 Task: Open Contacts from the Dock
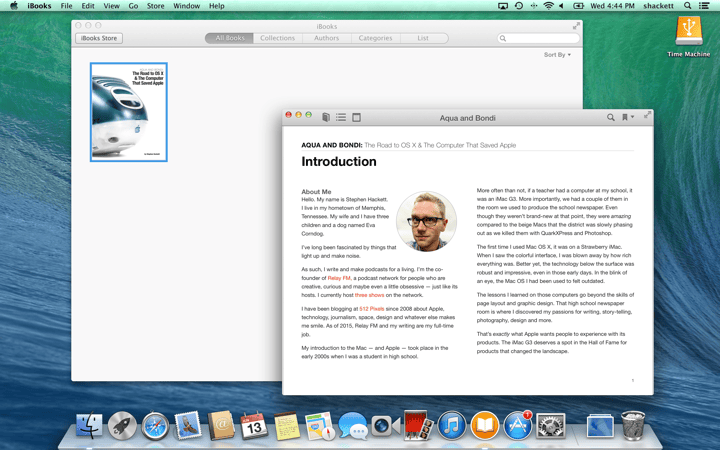221,426
